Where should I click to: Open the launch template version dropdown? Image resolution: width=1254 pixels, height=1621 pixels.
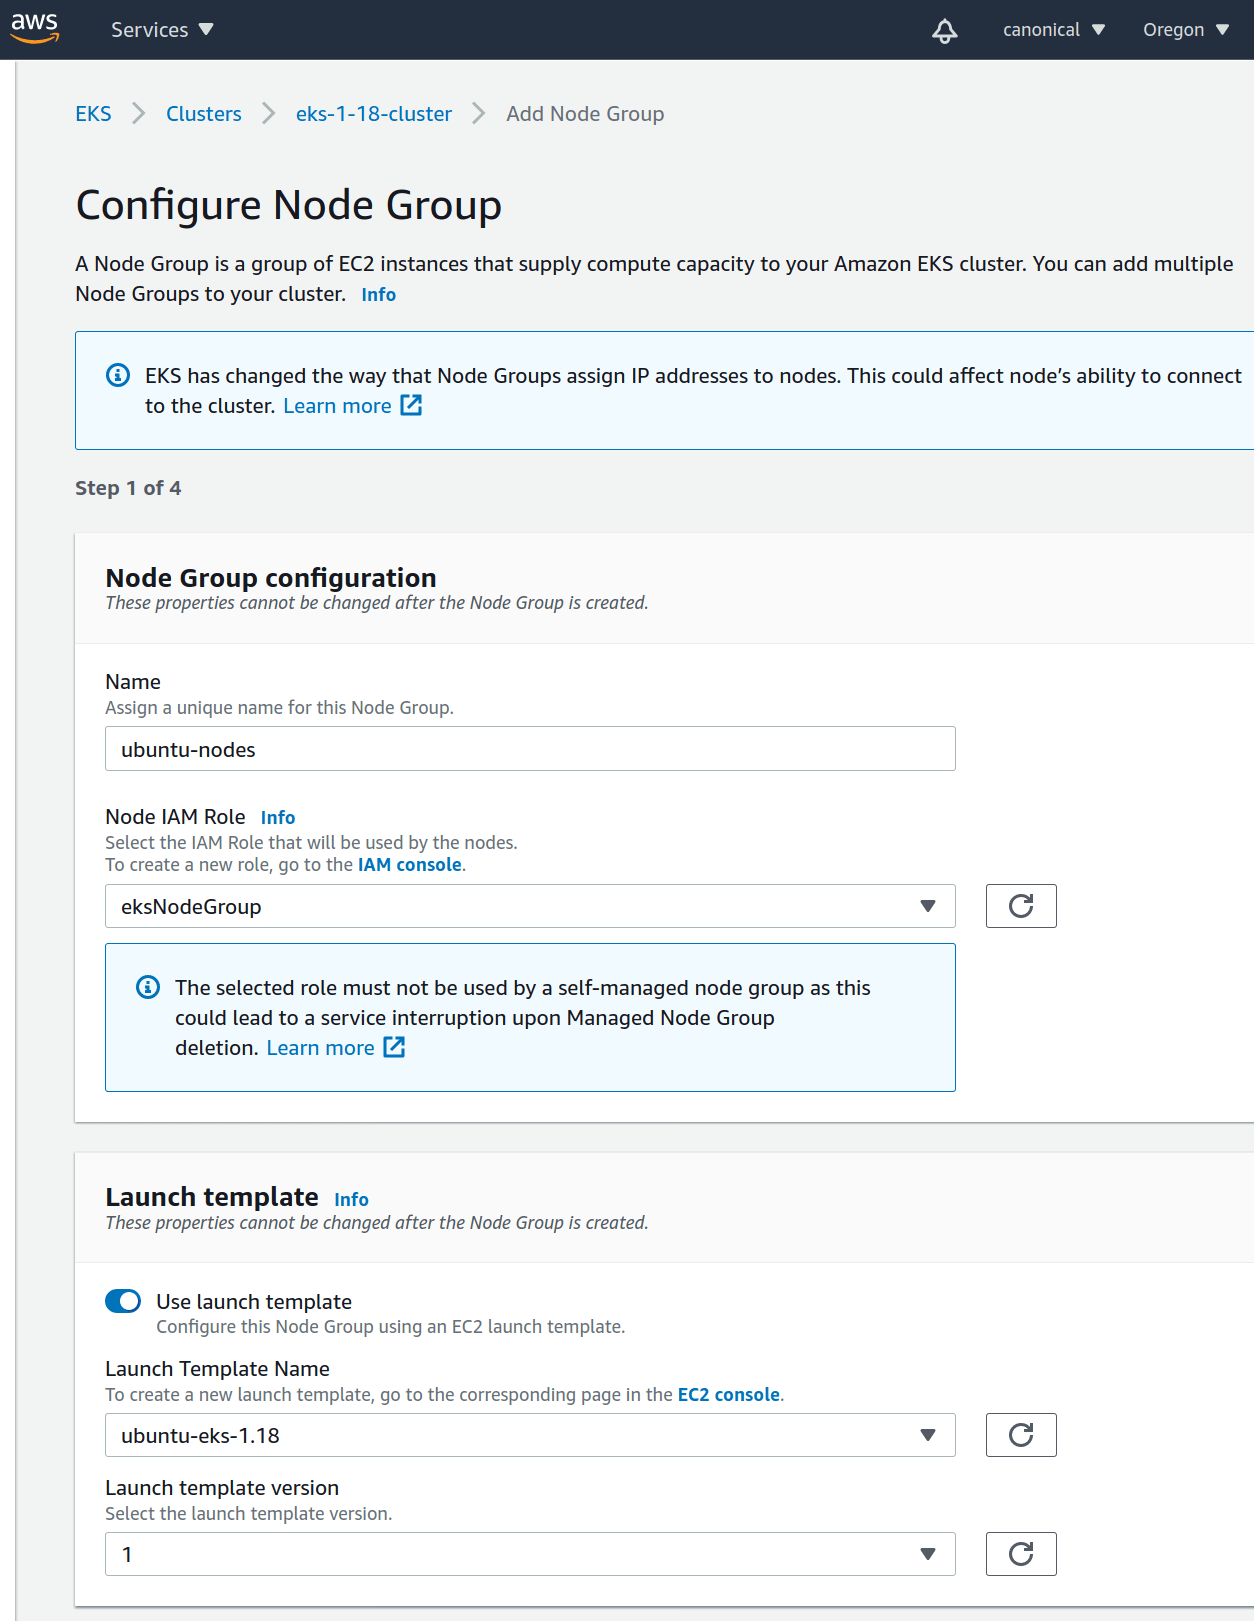[530, 1554]
